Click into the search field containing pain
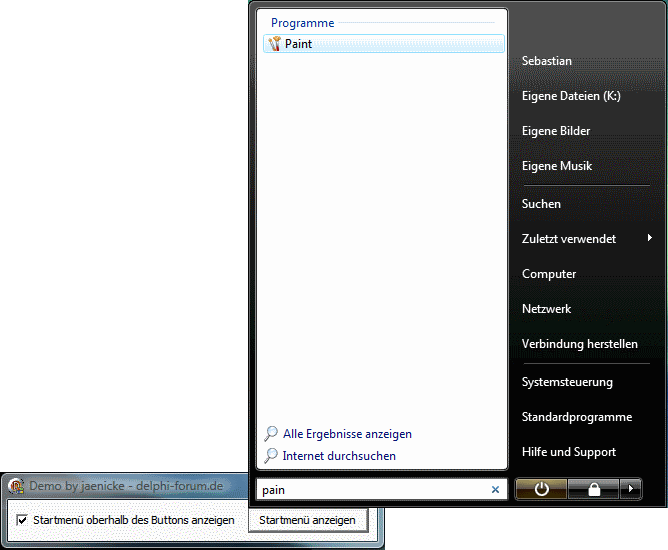Screen dimensions: 668x550 (370, 490)
